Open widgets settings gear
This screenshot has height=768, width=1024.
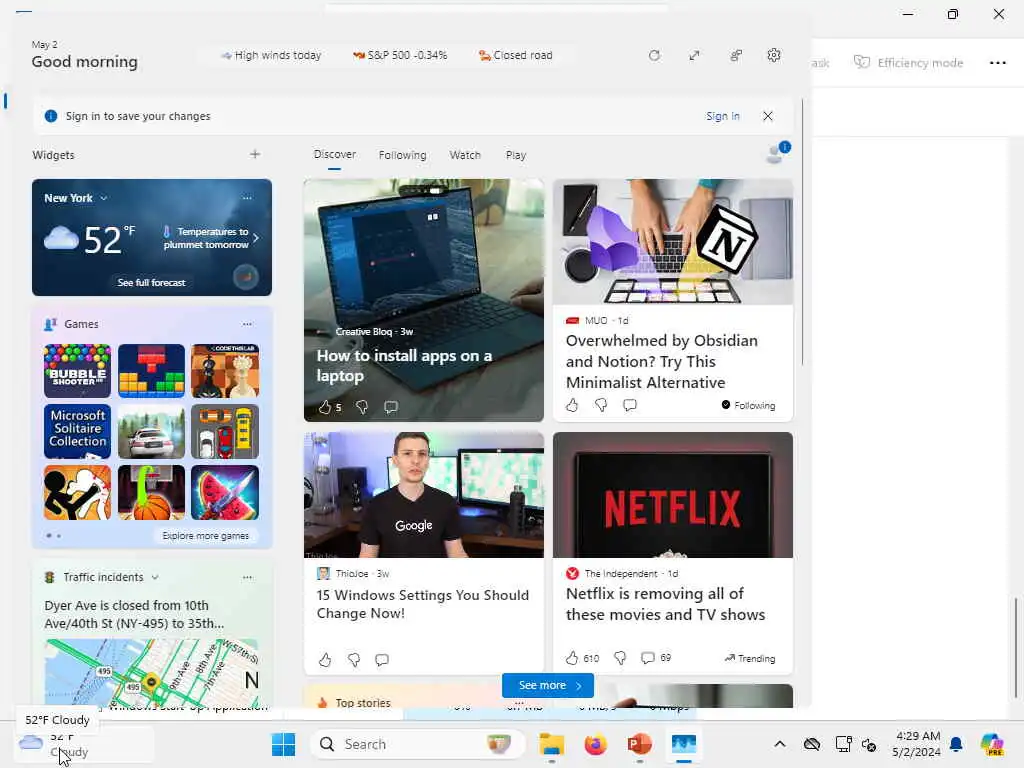(x=774, y=56)
